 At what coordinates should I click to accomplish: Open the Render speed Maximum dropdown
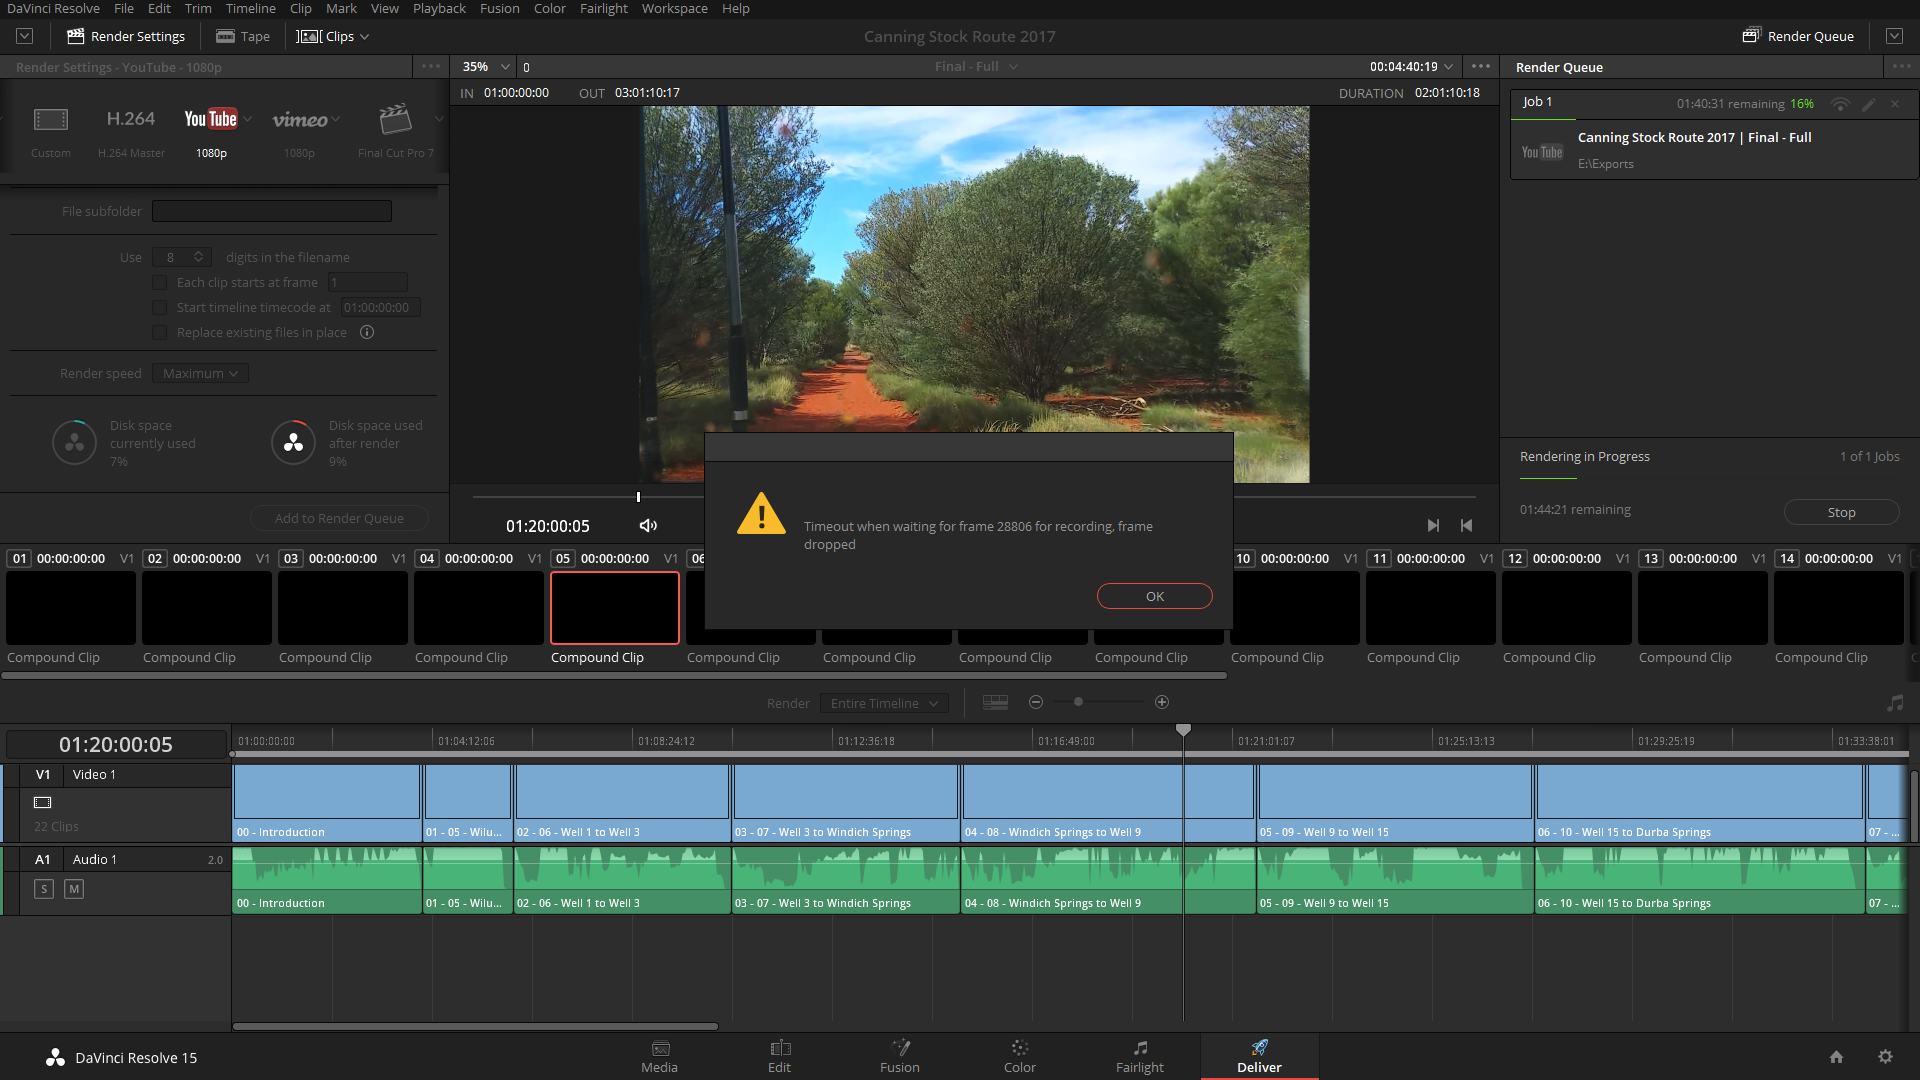(200, 373)
